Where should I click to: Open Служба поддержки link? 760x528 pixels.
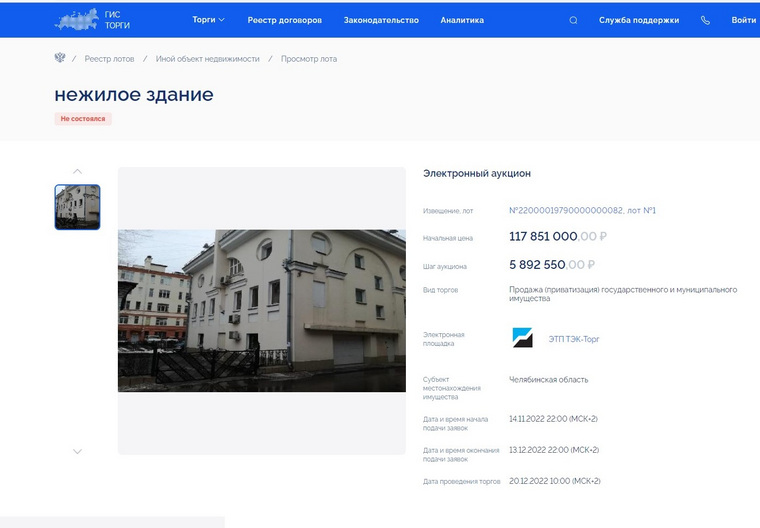pyautogui.click(x=639, y=20)
